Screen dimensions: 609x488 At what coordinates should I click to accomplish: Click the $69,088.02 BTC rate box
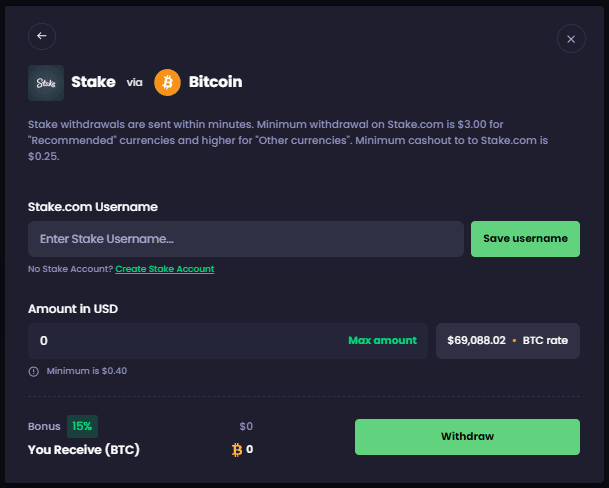[x=507, y=341]
